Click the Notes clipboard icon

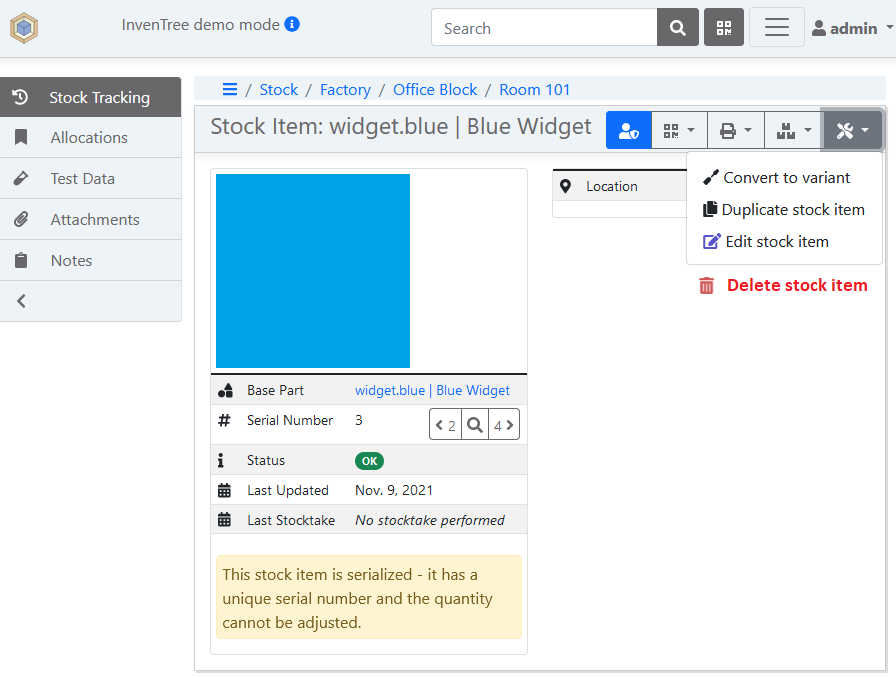(21, 260)
